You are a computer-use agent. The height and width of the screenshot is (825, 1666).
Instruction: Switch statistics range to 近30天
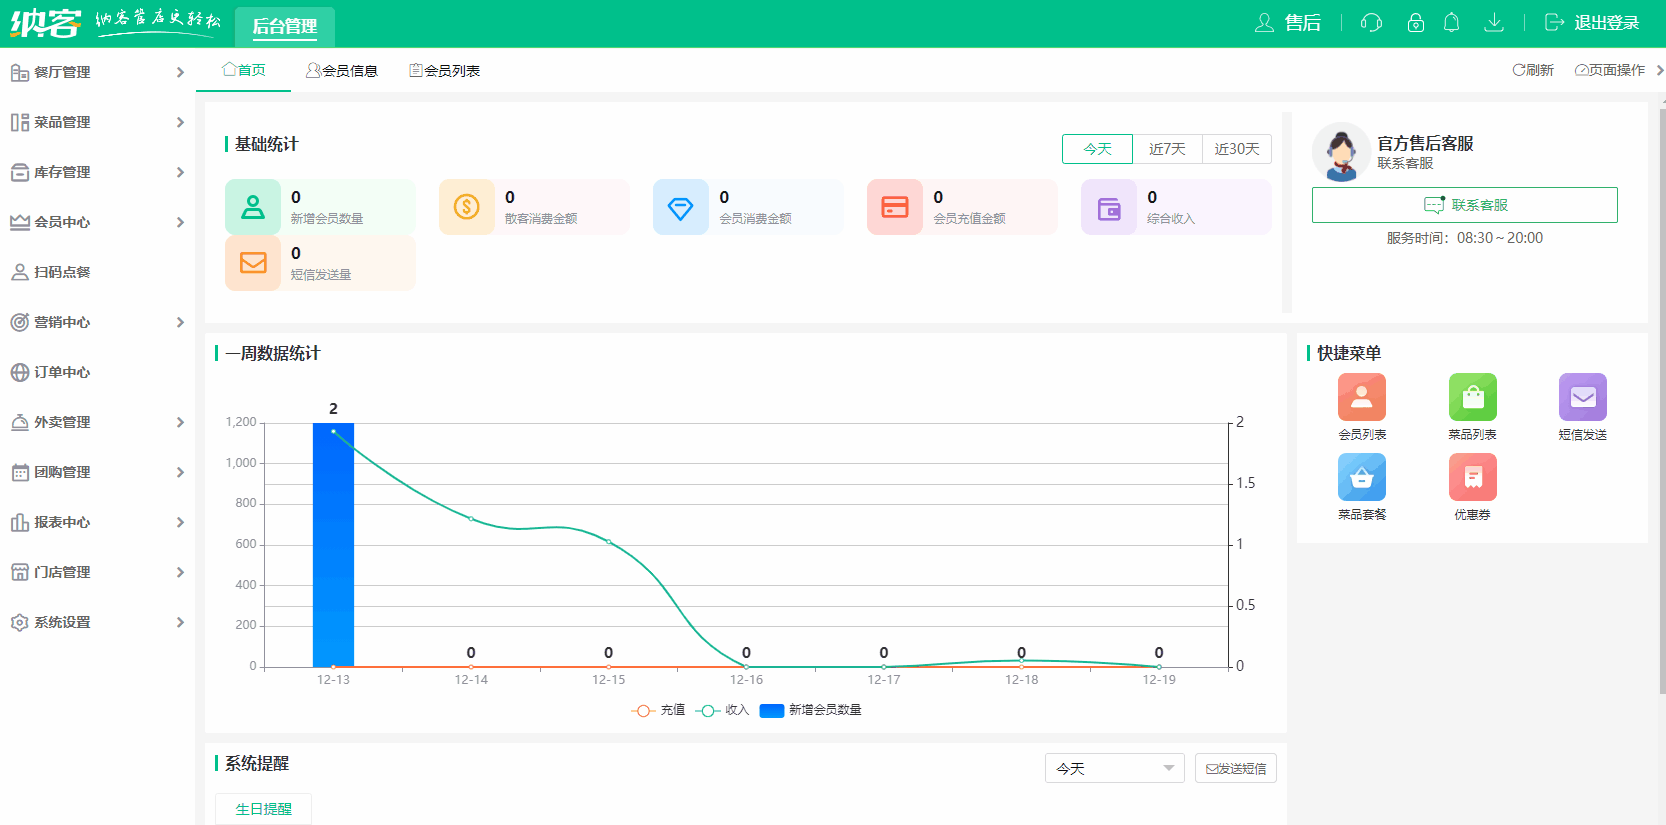point(1236,149)
